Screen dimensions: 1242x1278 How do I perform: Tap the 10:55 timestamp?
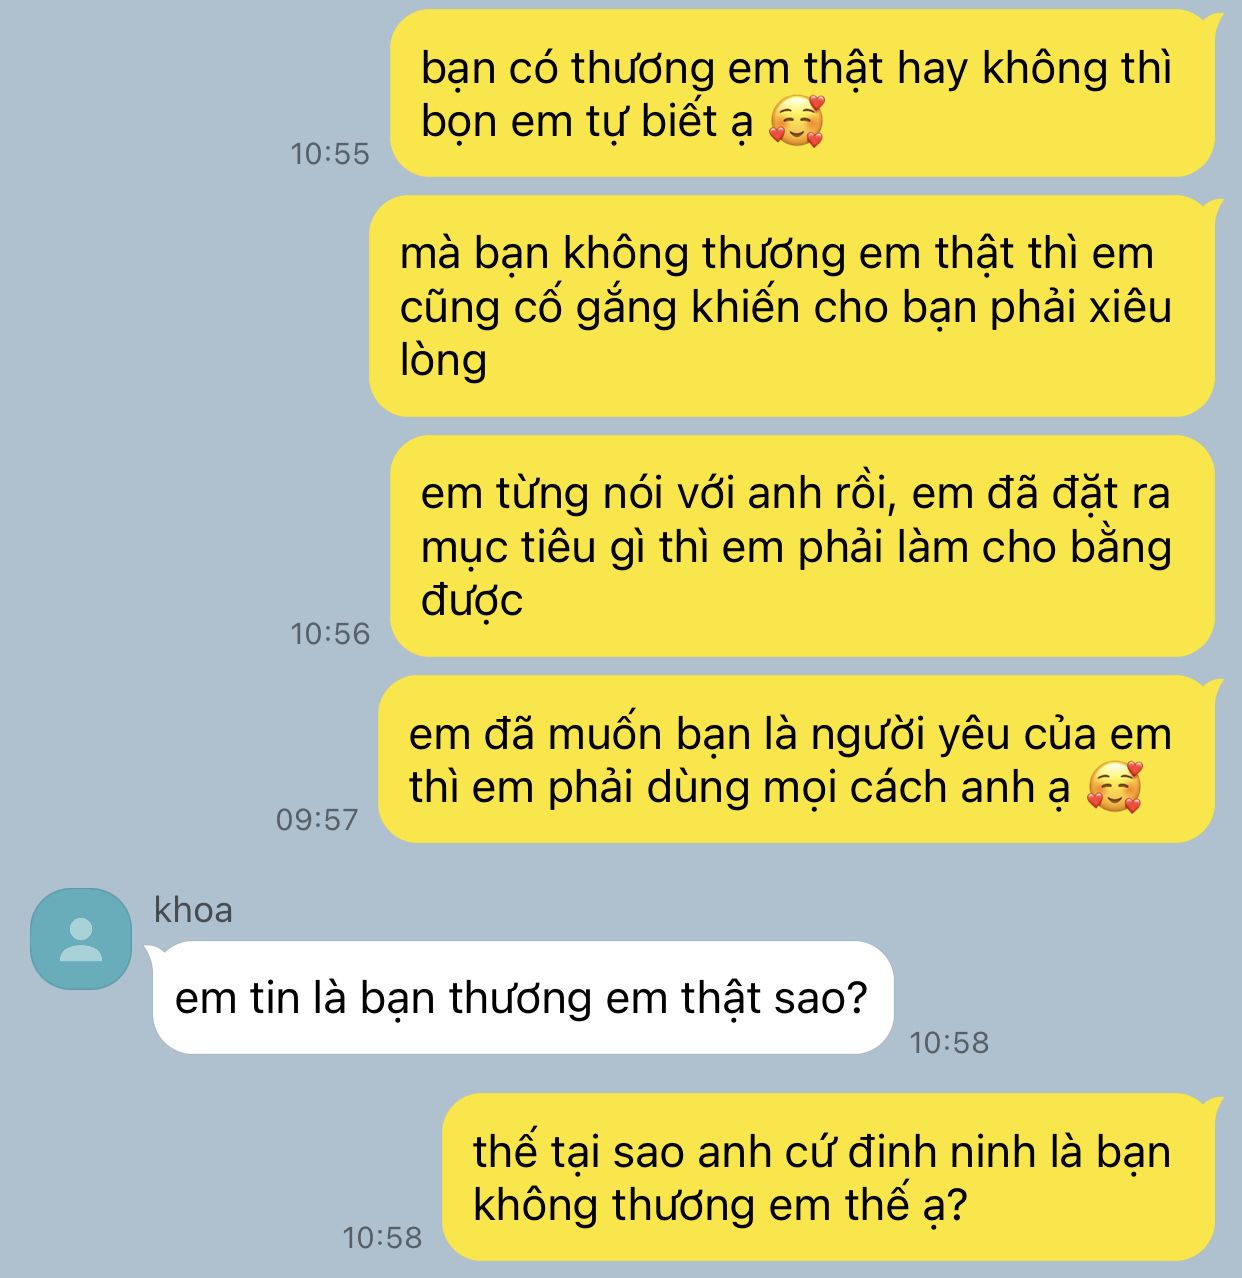[x=330, y=154]
